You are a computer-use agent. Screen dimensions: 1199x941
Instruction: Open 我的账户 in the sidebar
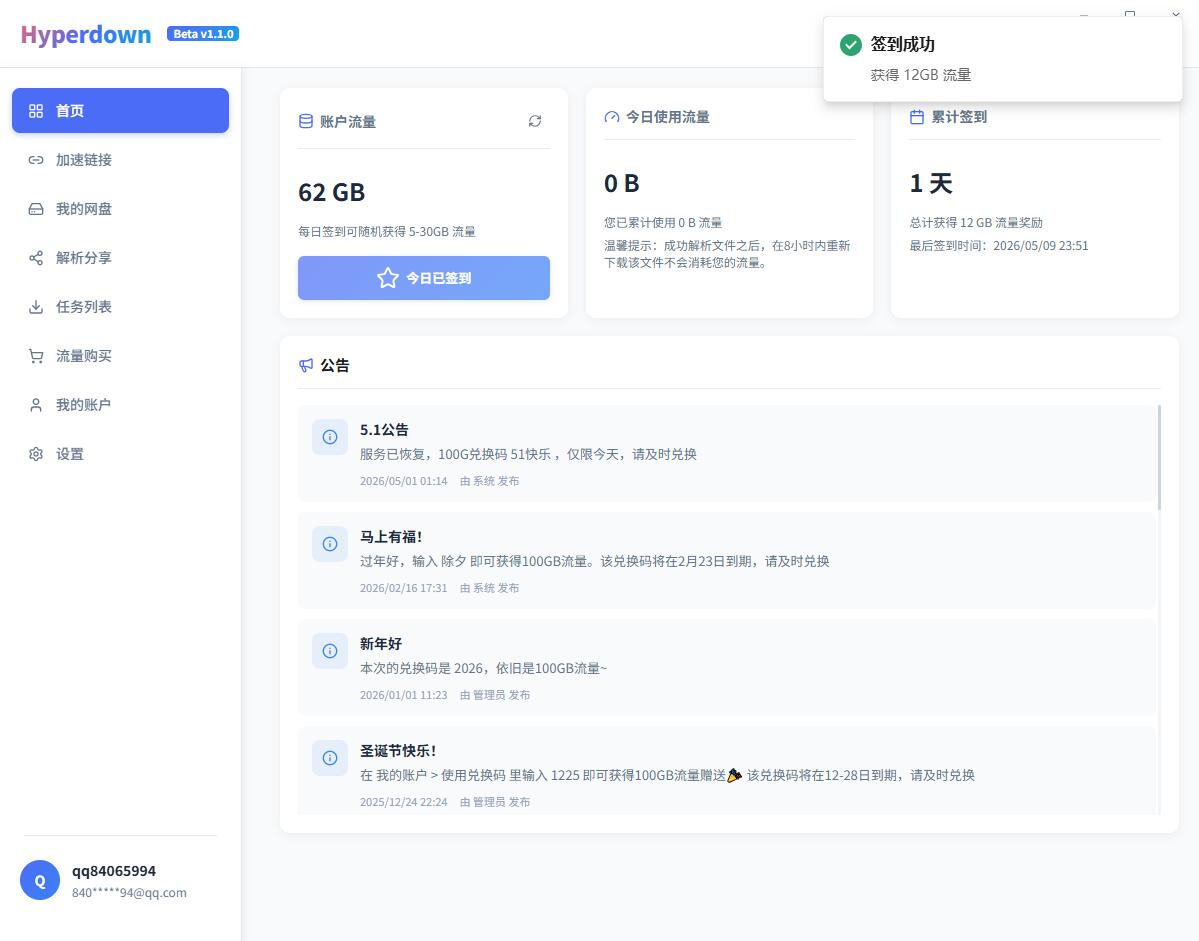point(120,404)
